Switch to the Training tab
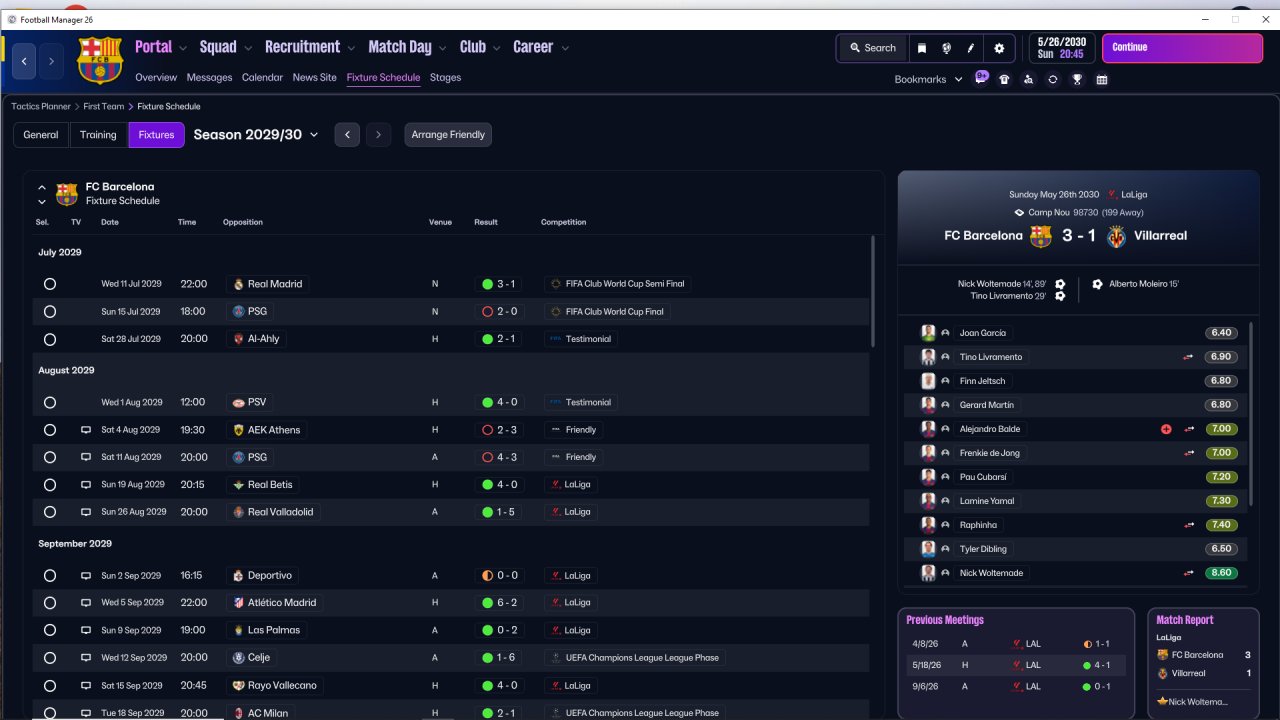The width and height of the screenshot is (1280, 720). click(98, 135)
